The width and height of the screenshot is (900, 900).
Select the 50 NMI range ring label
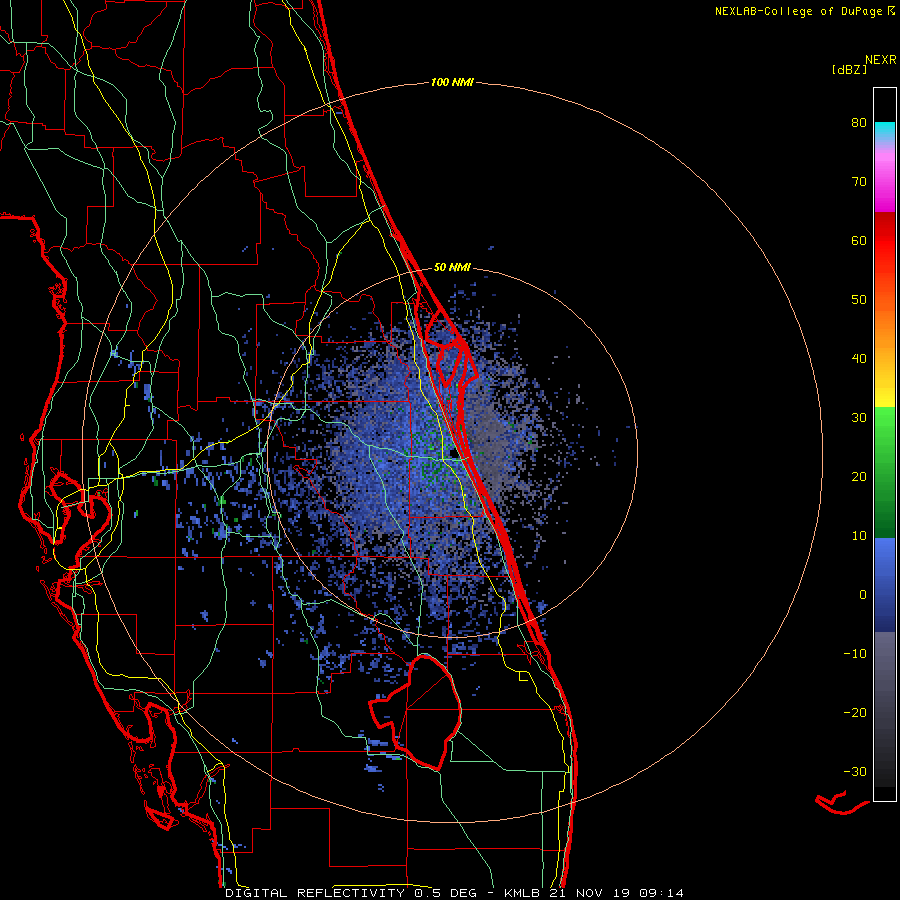pyautogui.click(x=452, y=267)
